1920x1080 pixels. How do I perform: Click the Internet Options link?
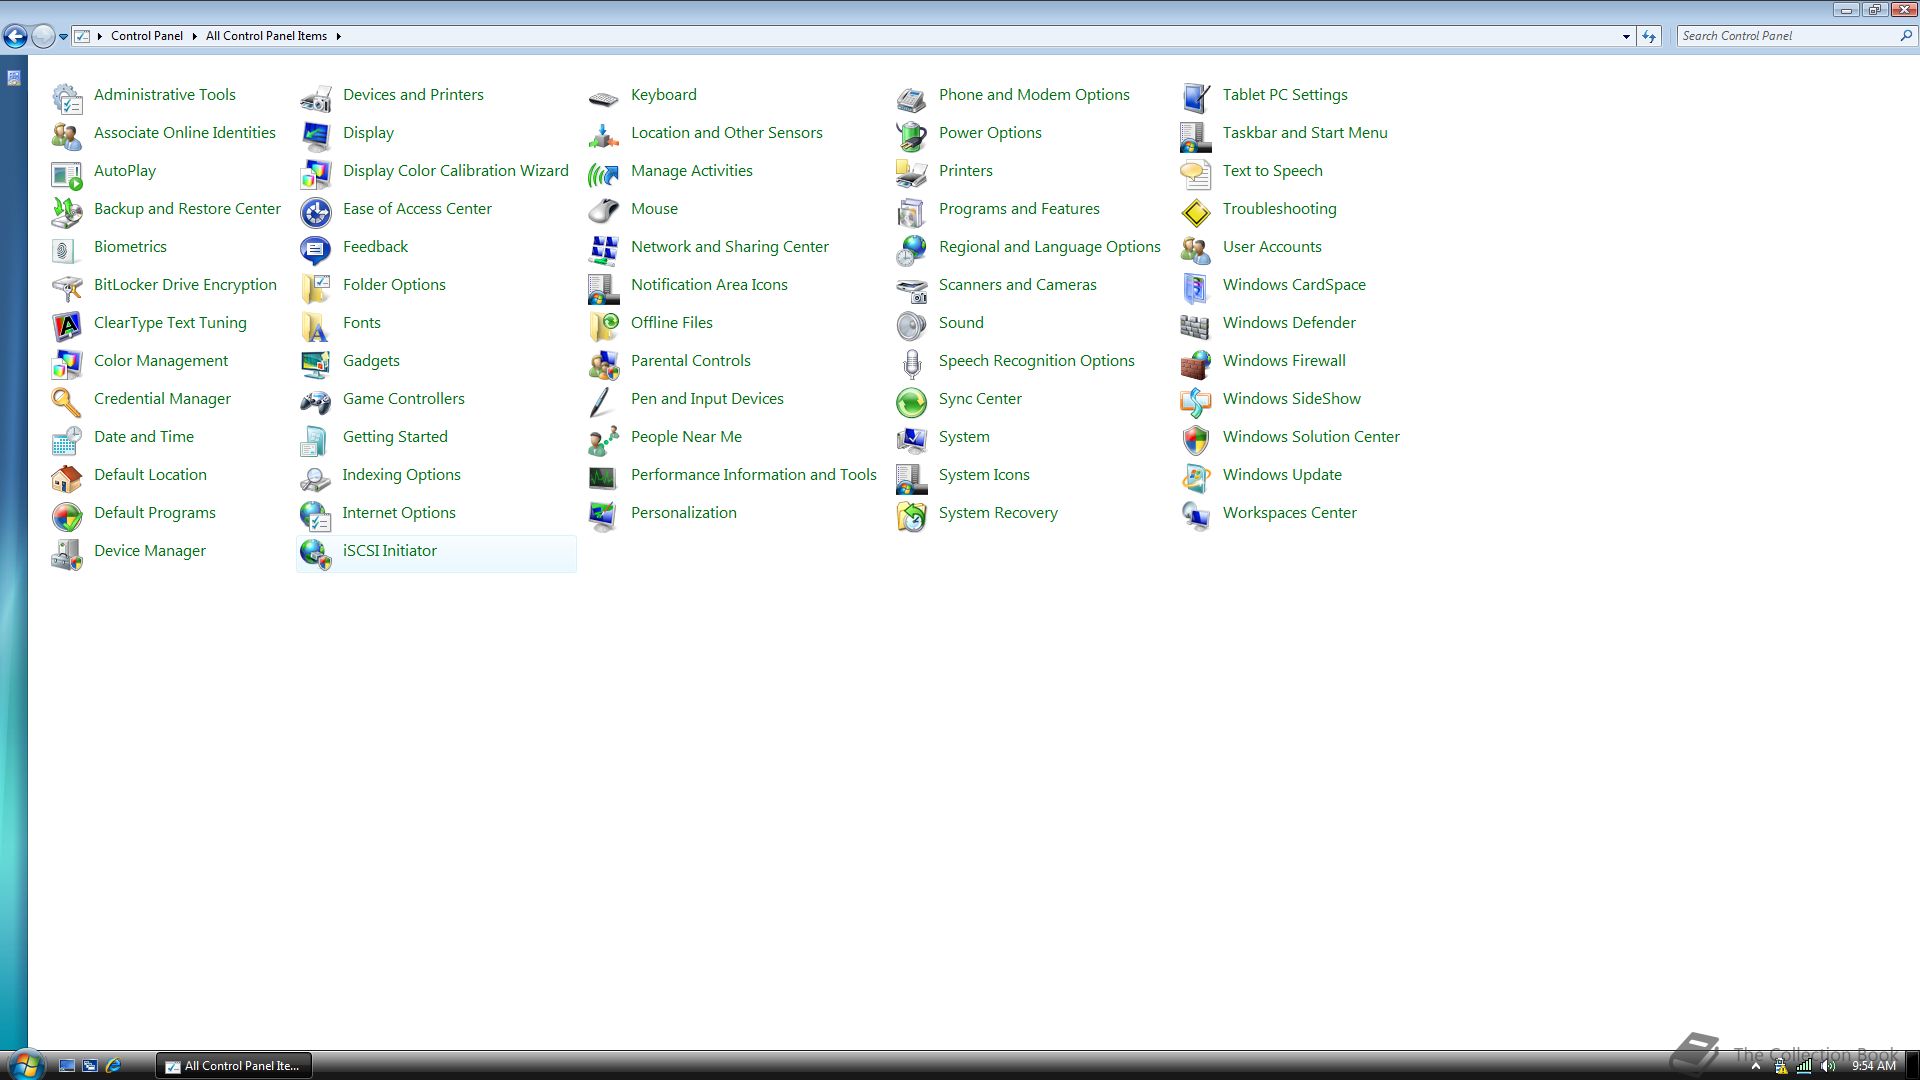click(399, 513)
